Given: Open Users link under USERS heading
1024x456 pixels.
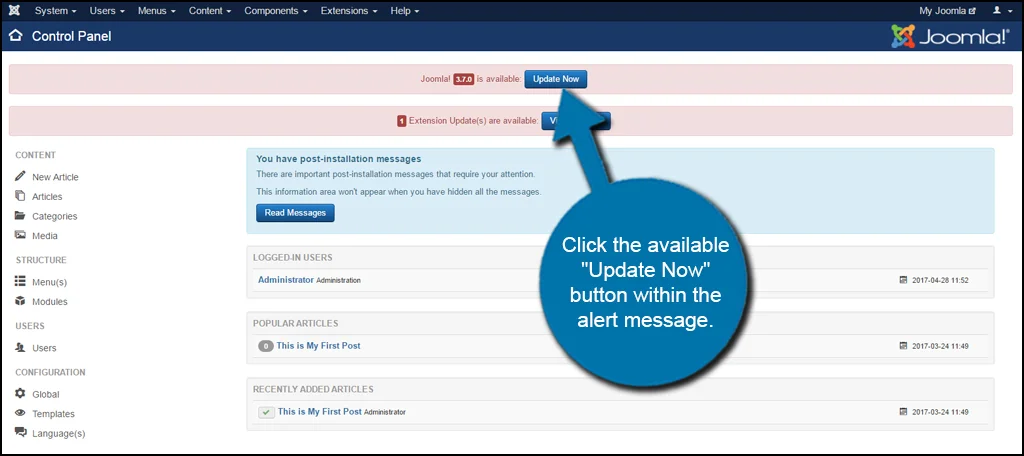Looking at the screenshot, I should [44, 348].
